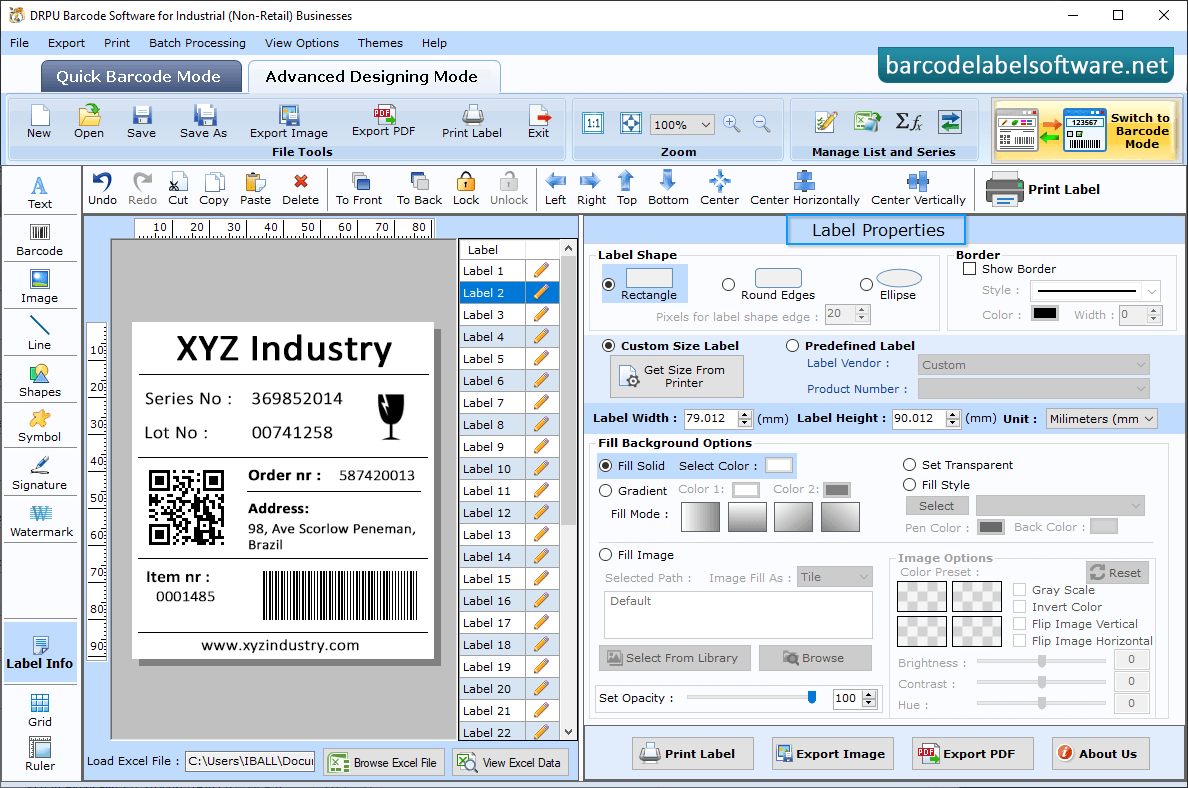Click Get Size From Printer button
Image resolution: width=1188 pixels, height=788 pixels.
click(677, 377)
